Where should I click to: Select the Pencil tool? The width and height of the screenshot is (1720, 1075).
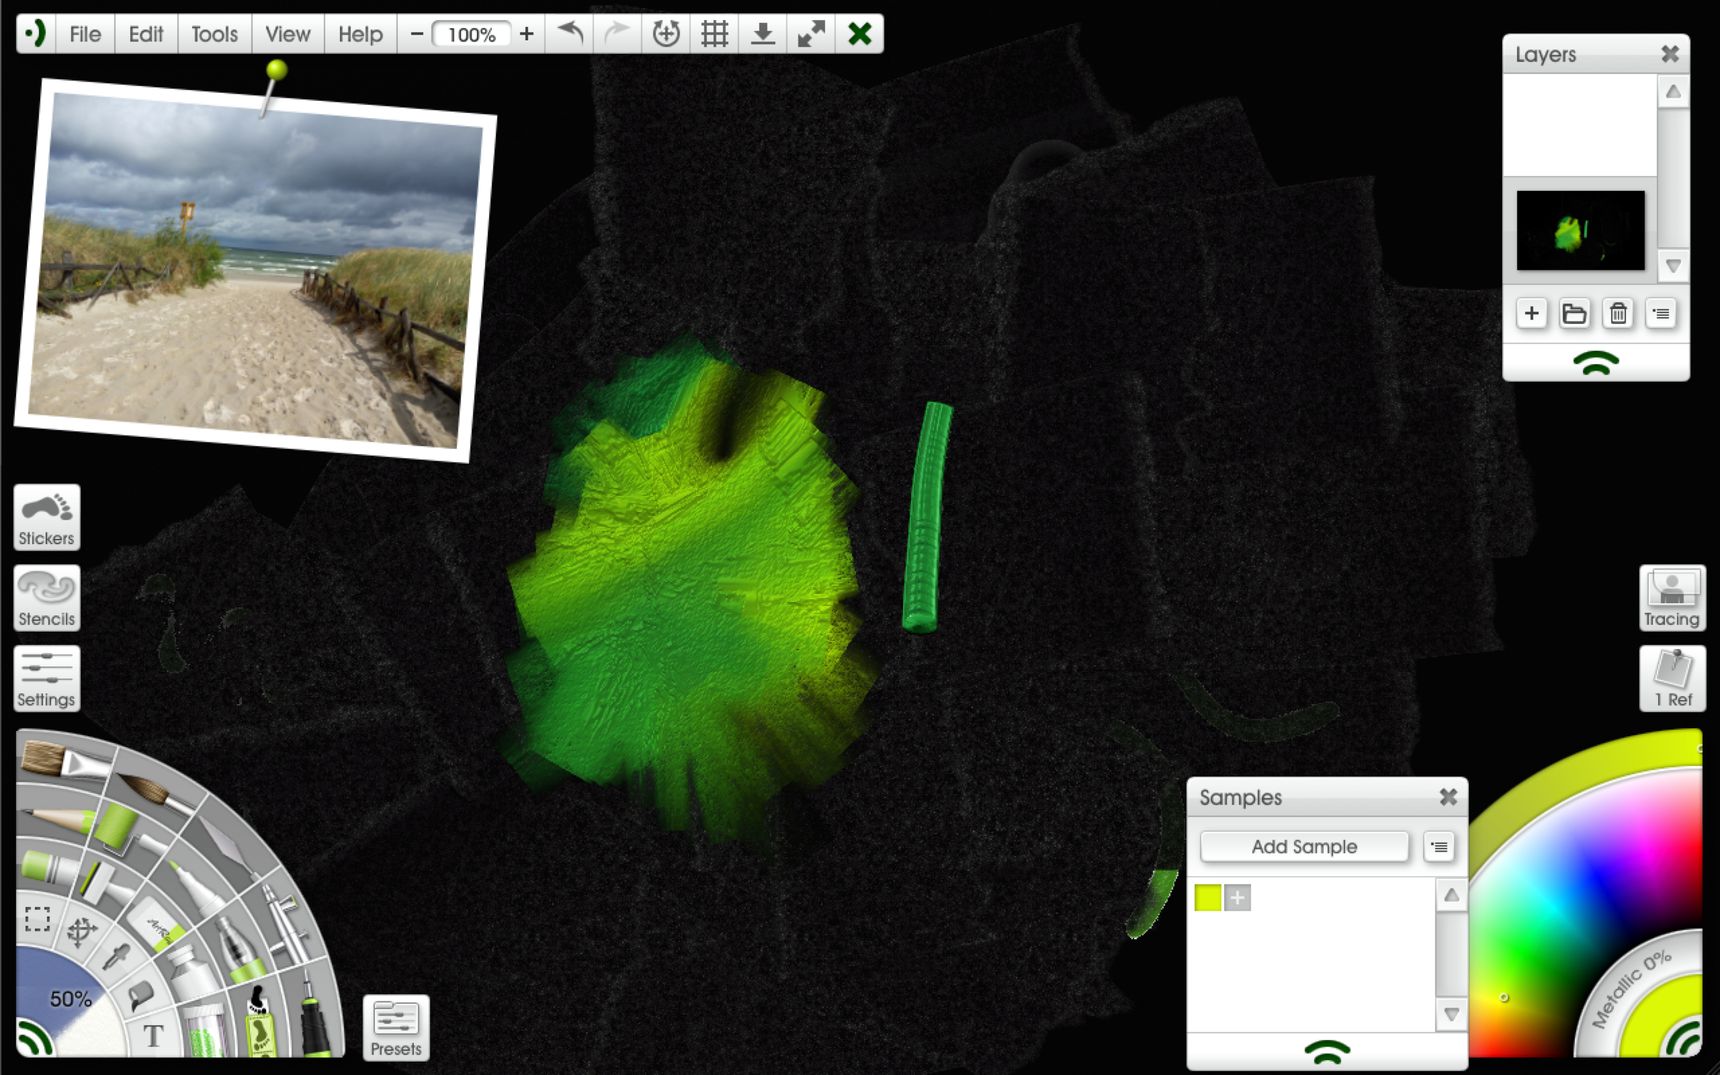[55, 818]
